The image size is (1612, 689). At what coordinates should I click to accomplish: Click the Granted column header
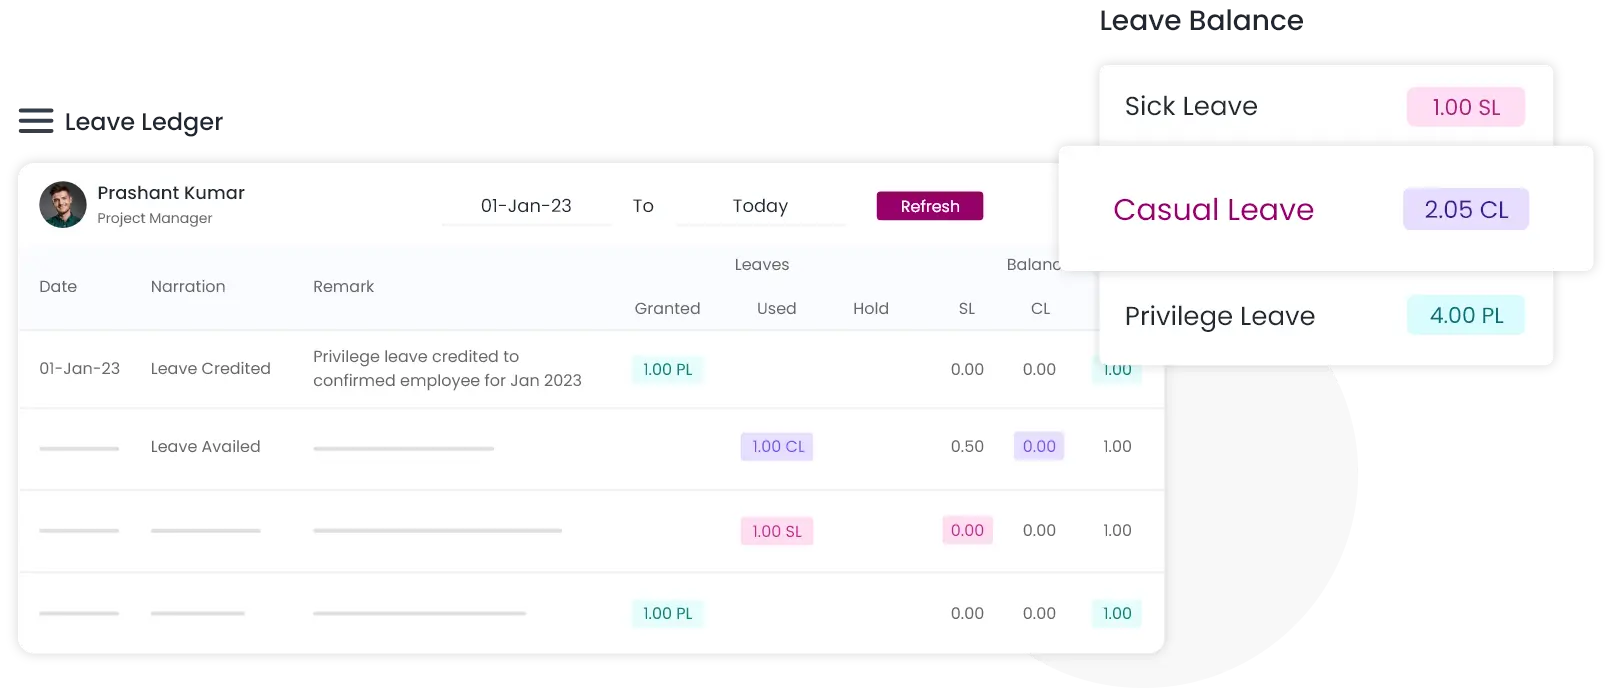coord(667,308)
